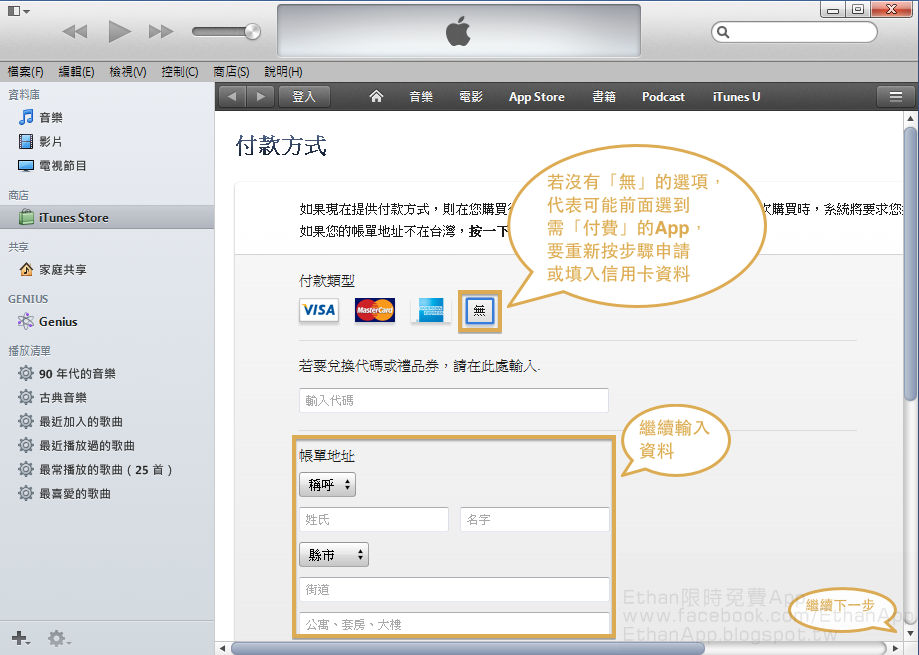Click the bottom gear settings button
This screenshot has height=655, width=919.
click(59, 638)
